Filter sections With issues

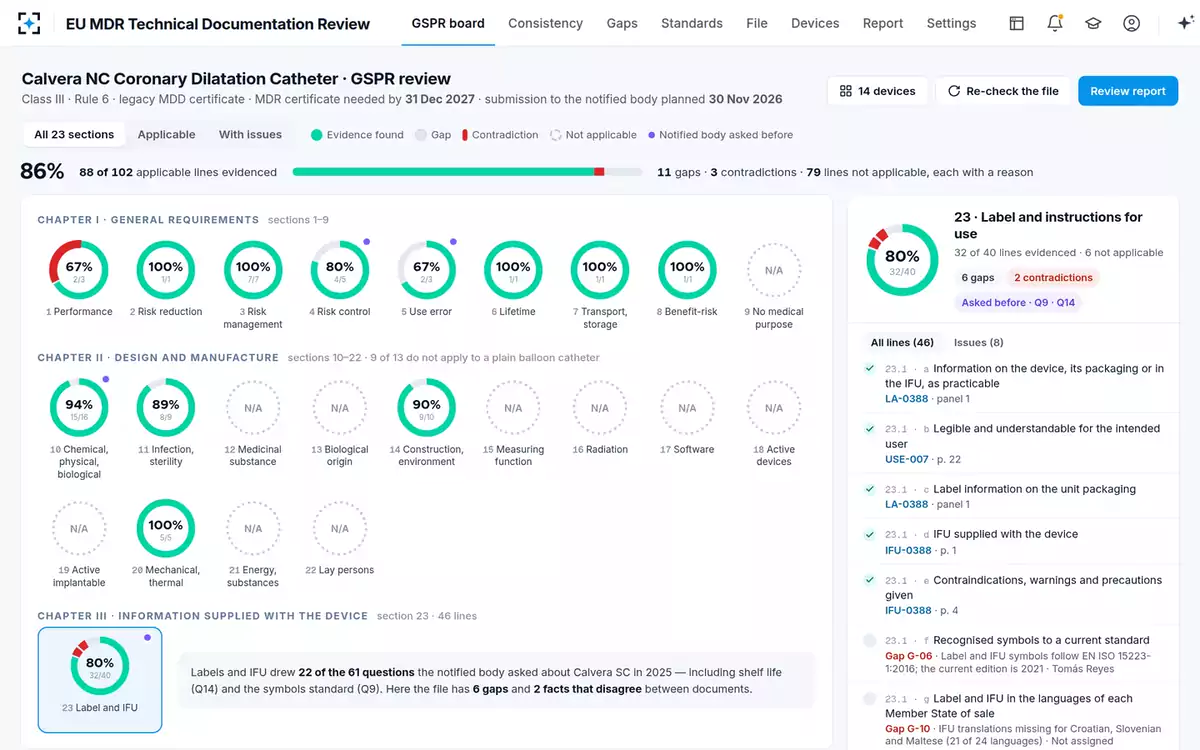(250, 135)
